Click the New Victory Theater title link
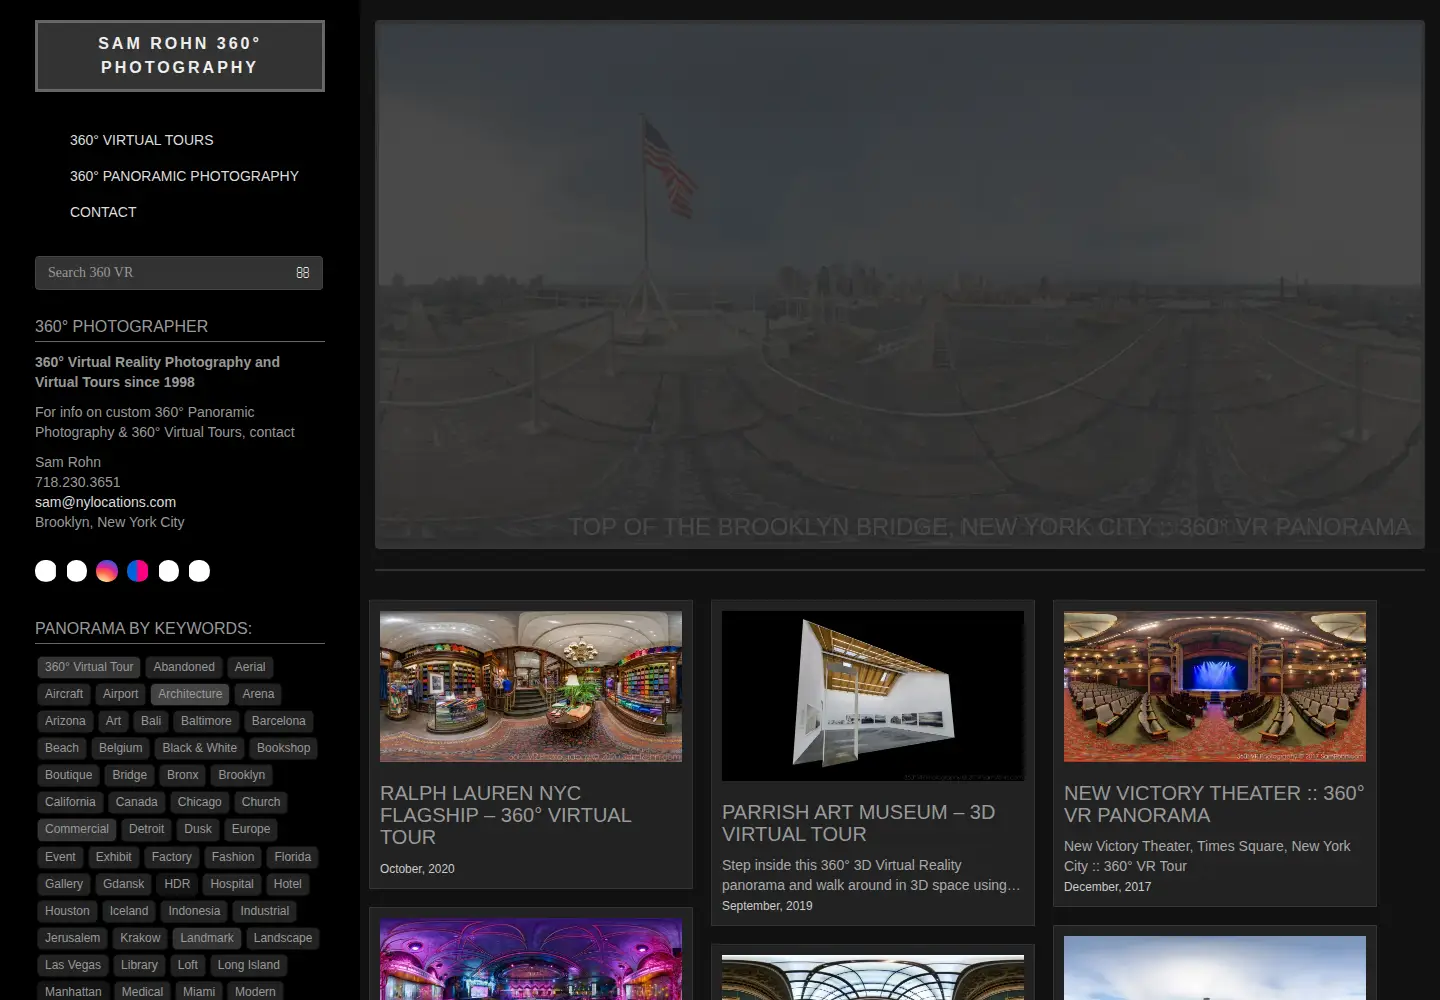Screen dimensions: 1440x1000 (1214, 804)
